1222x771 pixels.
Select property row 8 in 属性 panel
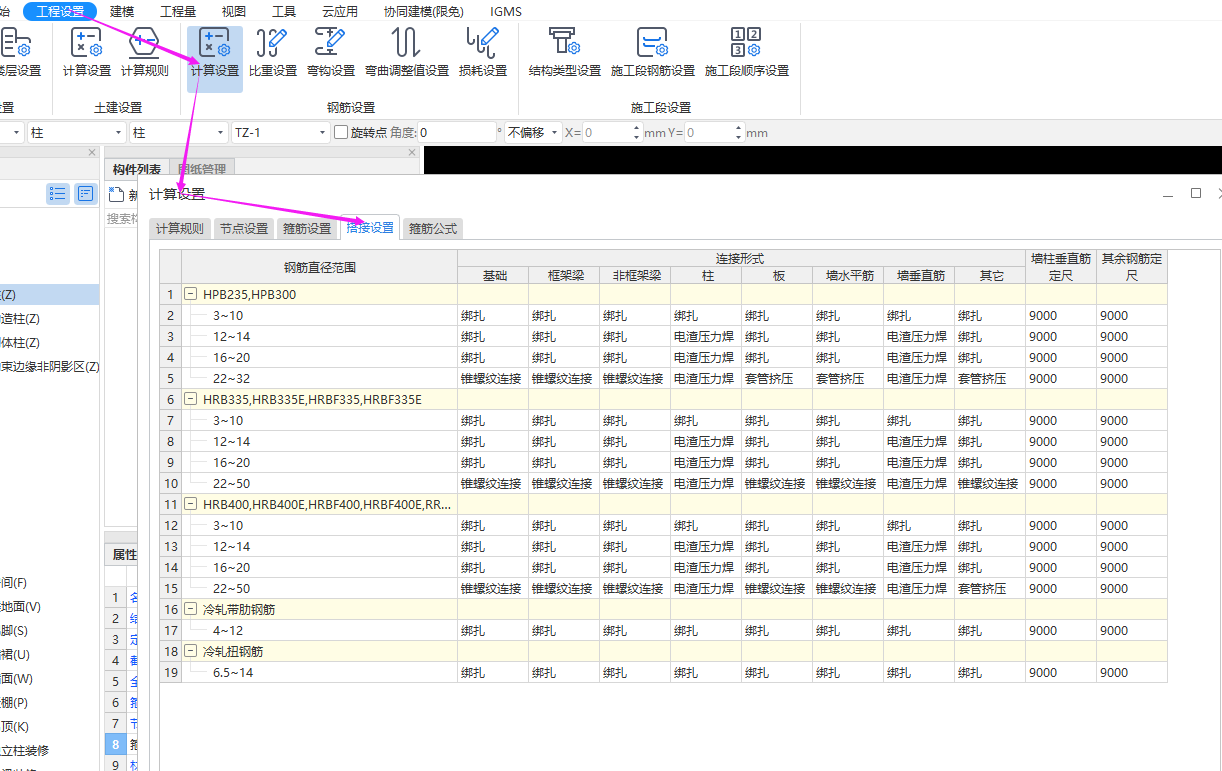pos(115,744)
